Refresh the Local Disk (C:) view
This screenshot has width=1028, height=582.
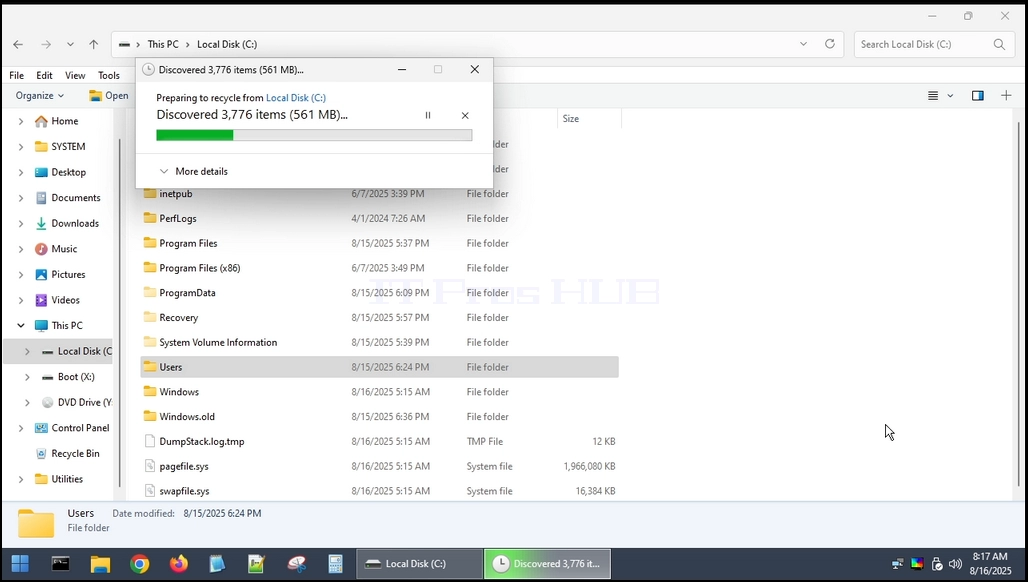829,44
